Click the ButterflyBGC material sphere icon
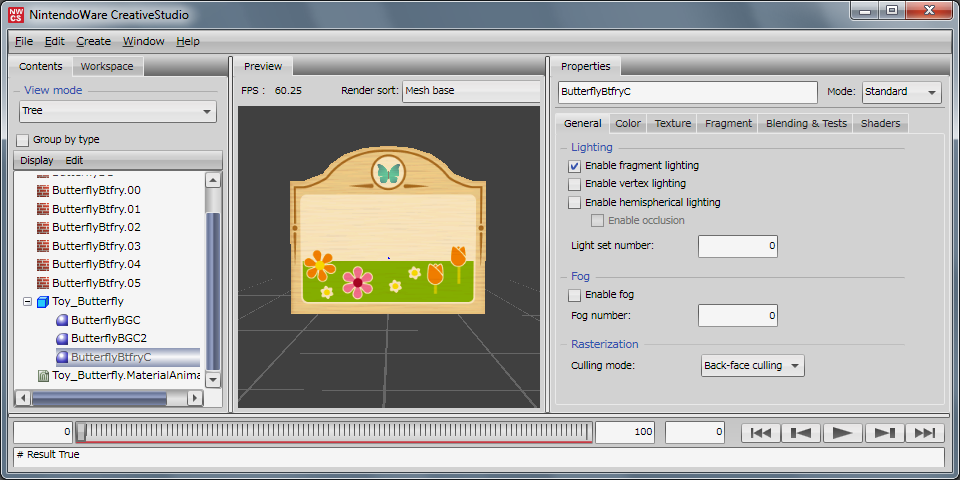 point(62,320)
